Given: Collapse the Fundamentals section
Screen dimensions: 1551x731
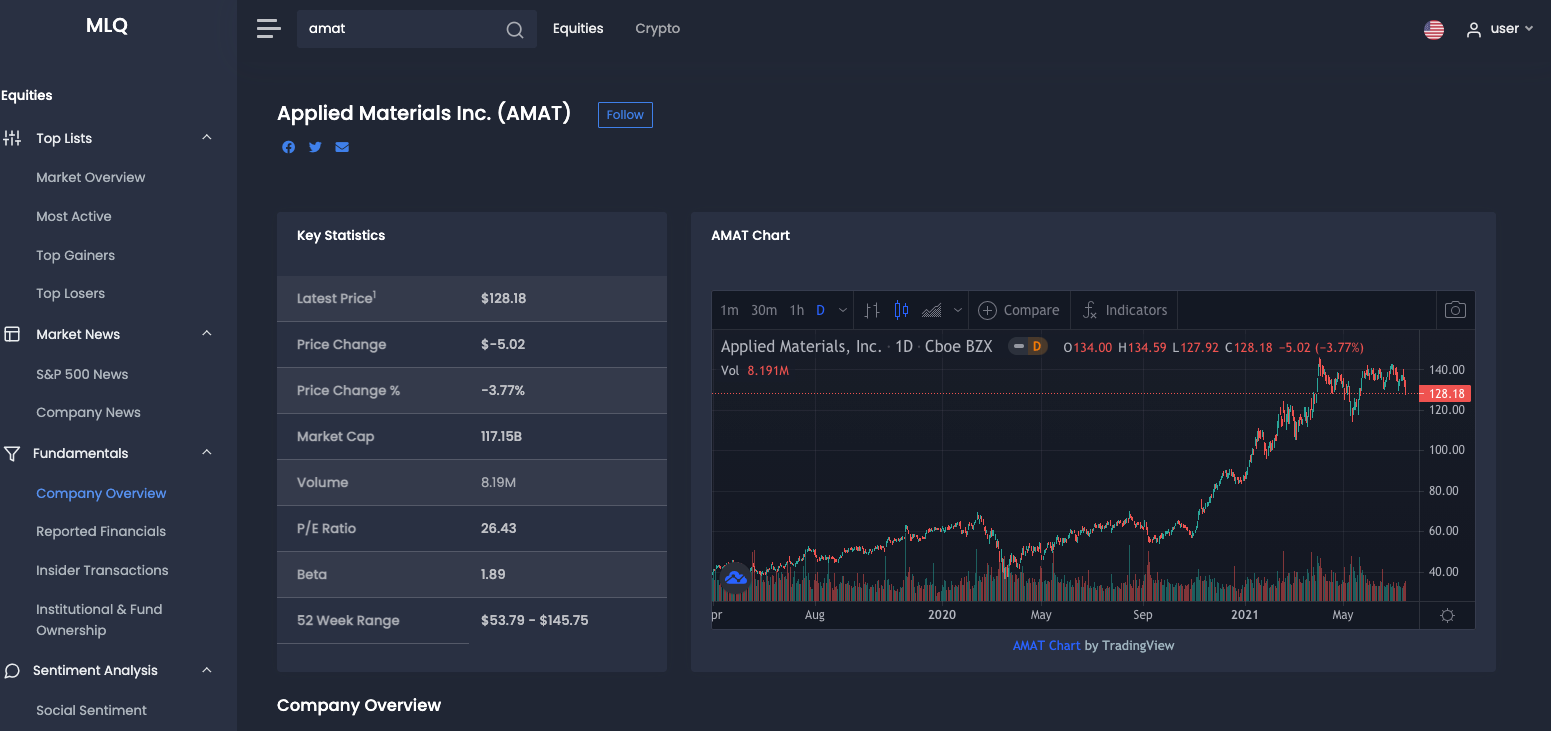Looking at the screenshot, I should coord(207,453).
